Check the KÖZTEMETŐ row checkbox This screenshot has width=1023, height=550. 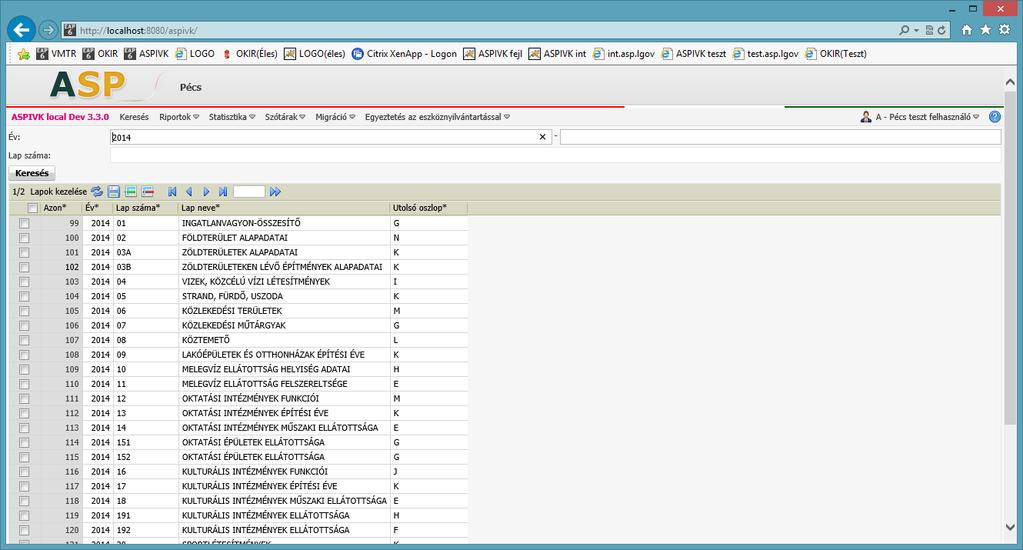point(24,340)
